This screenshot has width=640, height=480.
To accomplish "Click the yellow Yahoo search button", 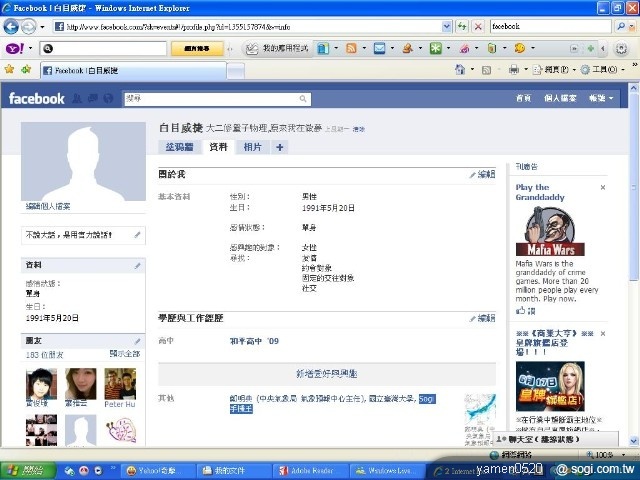I will pos(197,49).
